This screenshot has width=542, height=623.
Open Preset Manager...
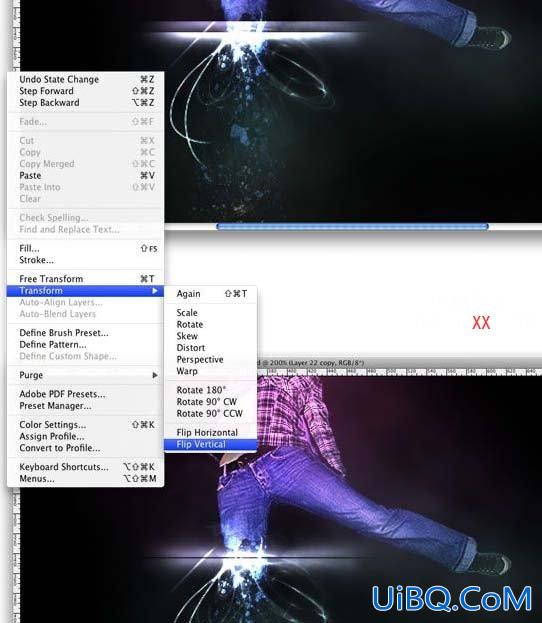click(x=85, y=406)
